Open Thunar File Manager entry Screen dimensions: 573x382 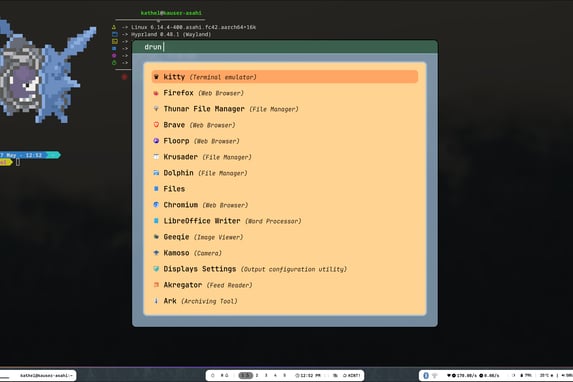pos(285,109)
